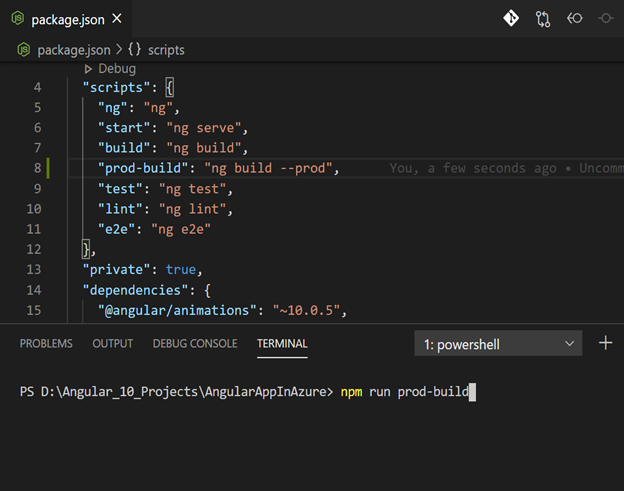The image size is (624, 491).
Task: Add a new terminal with the plus icon
Action: [x=605, y=343]
